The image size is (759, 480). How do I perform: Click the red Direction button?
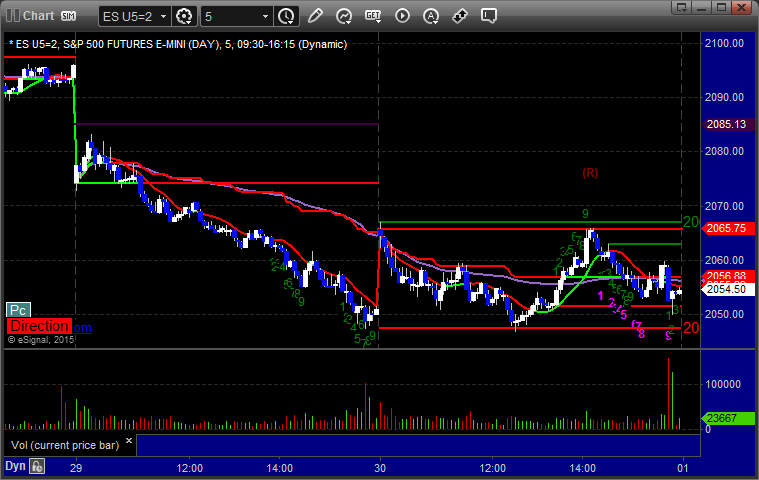coord(39,326)
